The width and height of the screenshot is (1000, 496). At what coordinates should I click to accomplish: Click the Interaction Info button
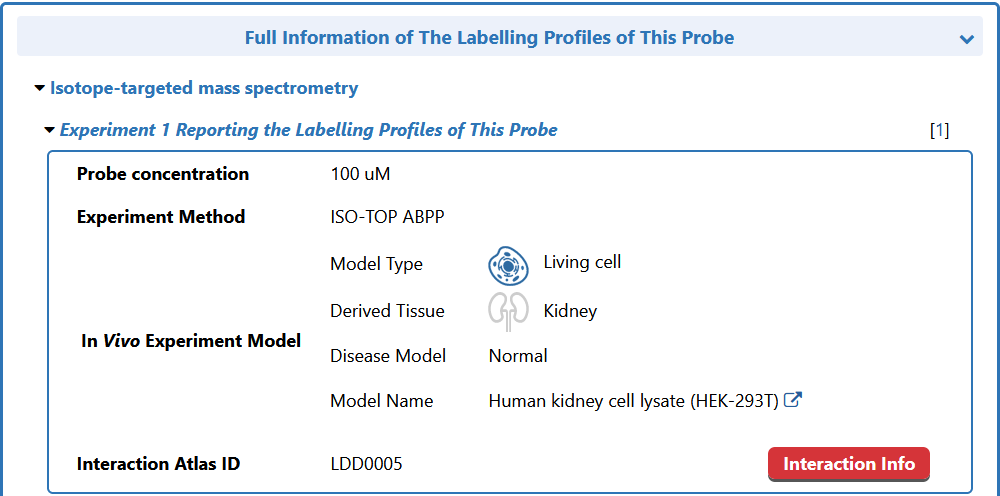click(848, 464)
